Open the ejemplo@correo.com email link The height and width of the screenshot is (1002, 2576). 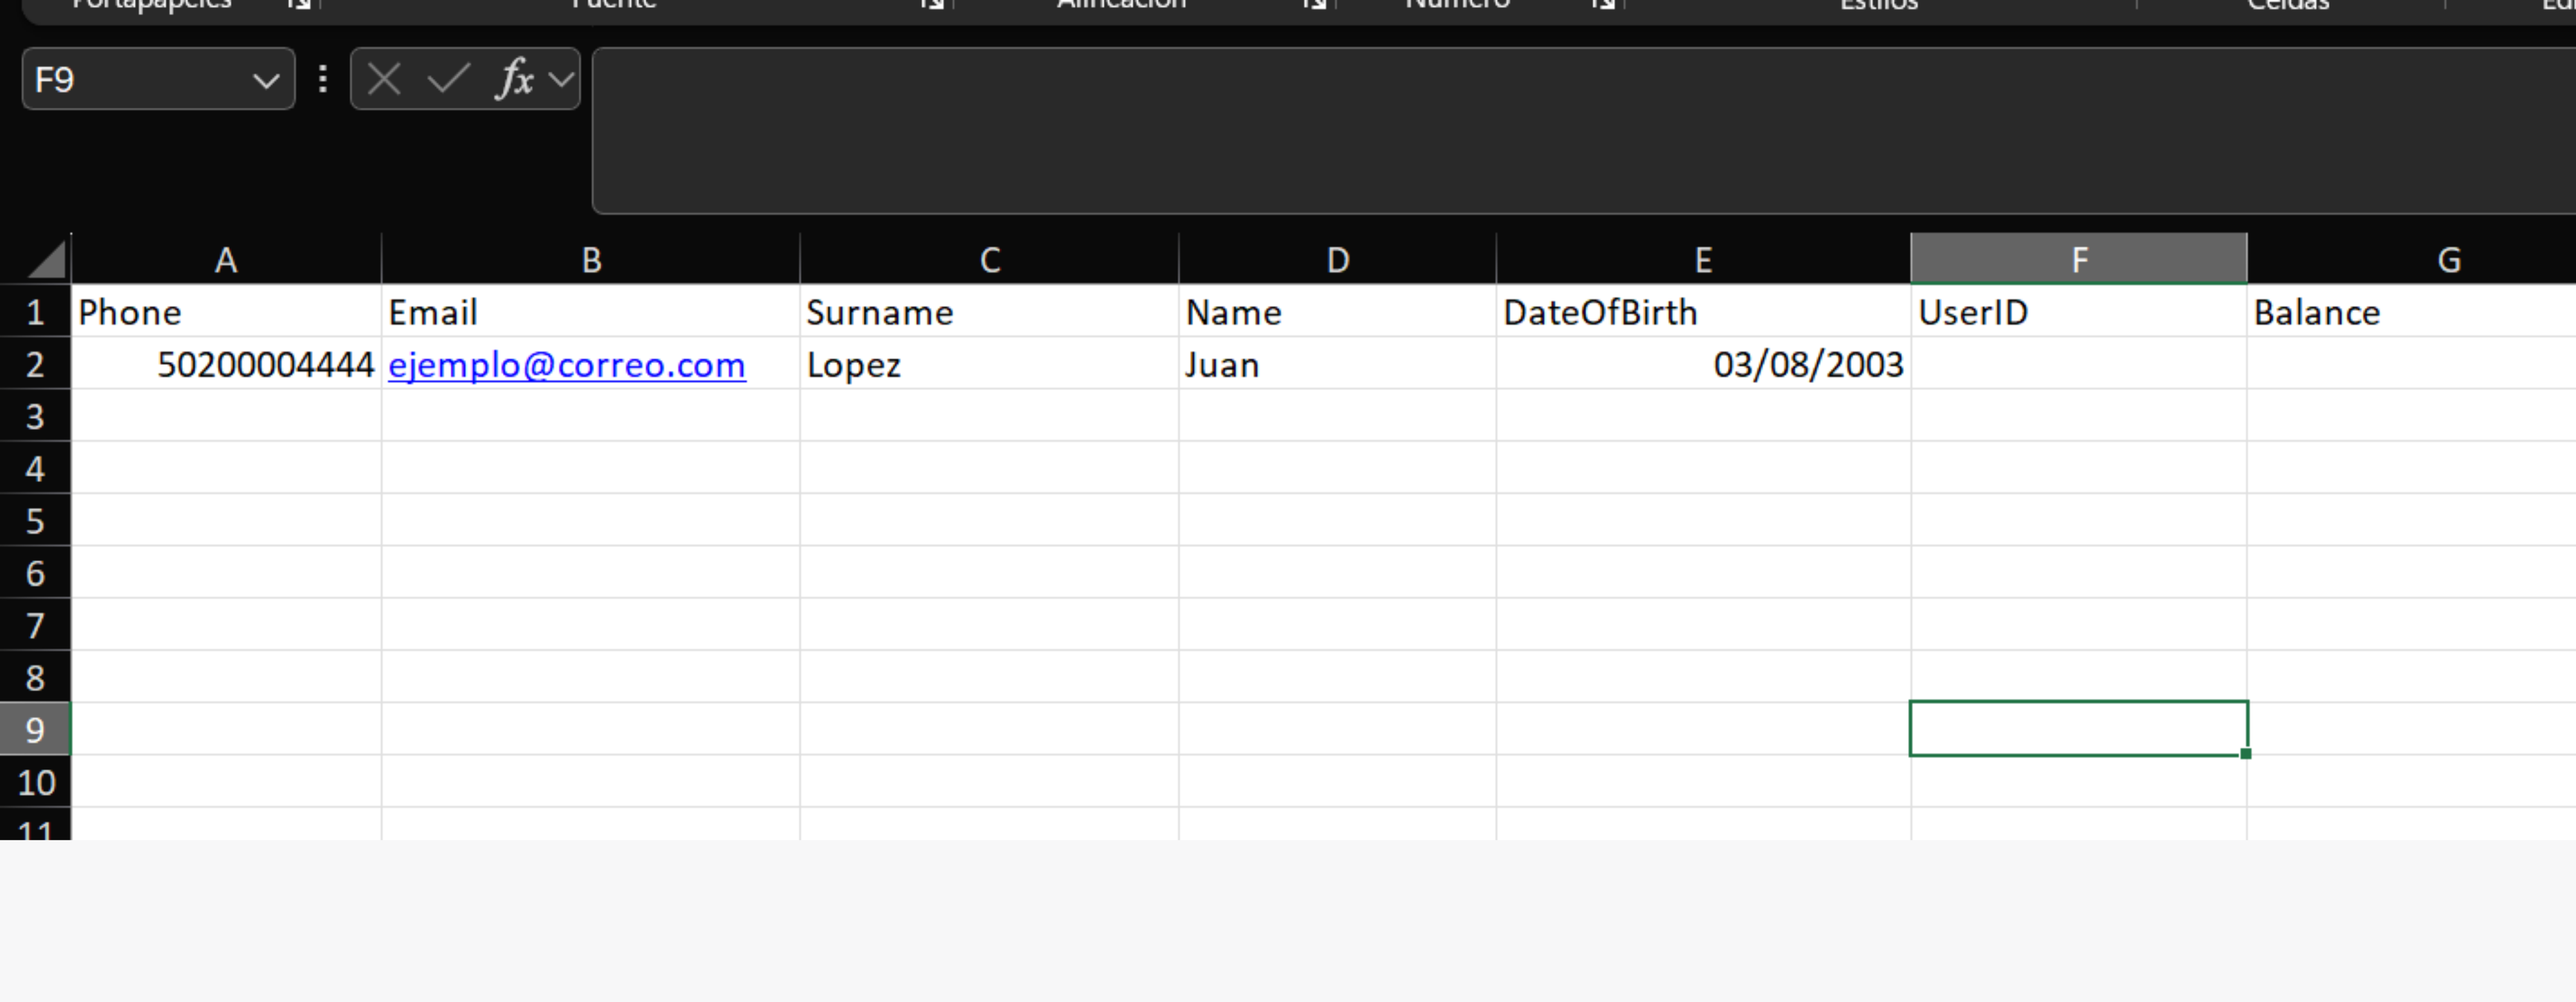(x=566, y=365)
